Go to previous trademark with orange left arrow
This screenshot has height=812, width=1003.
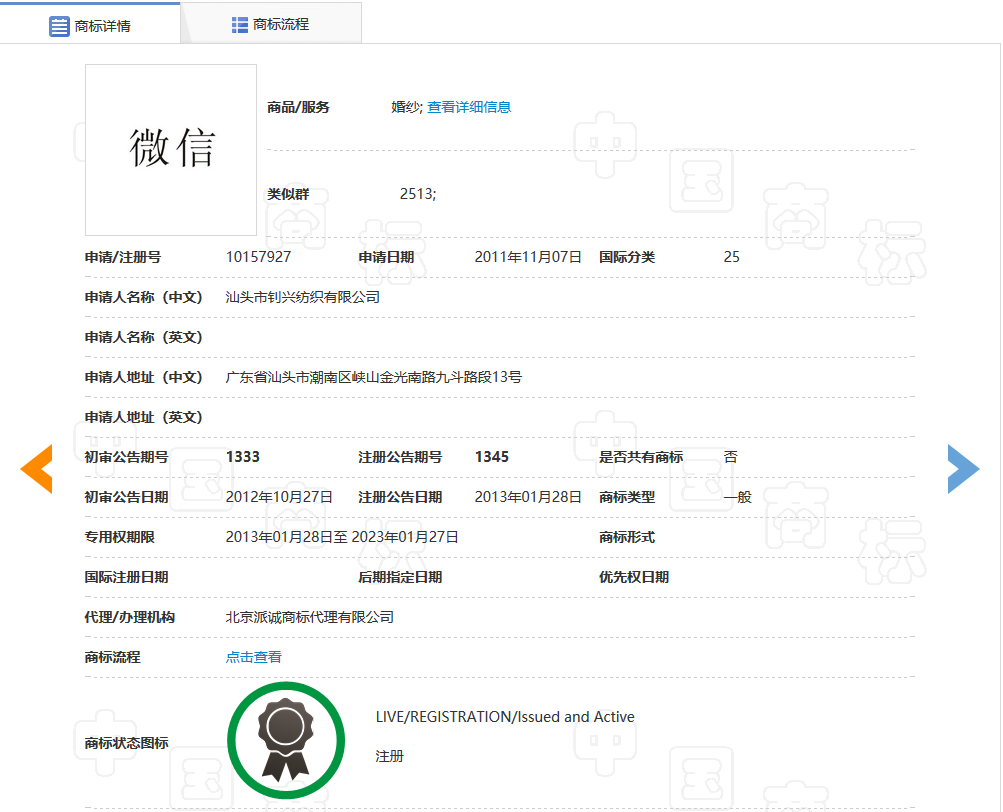[37, 469]
